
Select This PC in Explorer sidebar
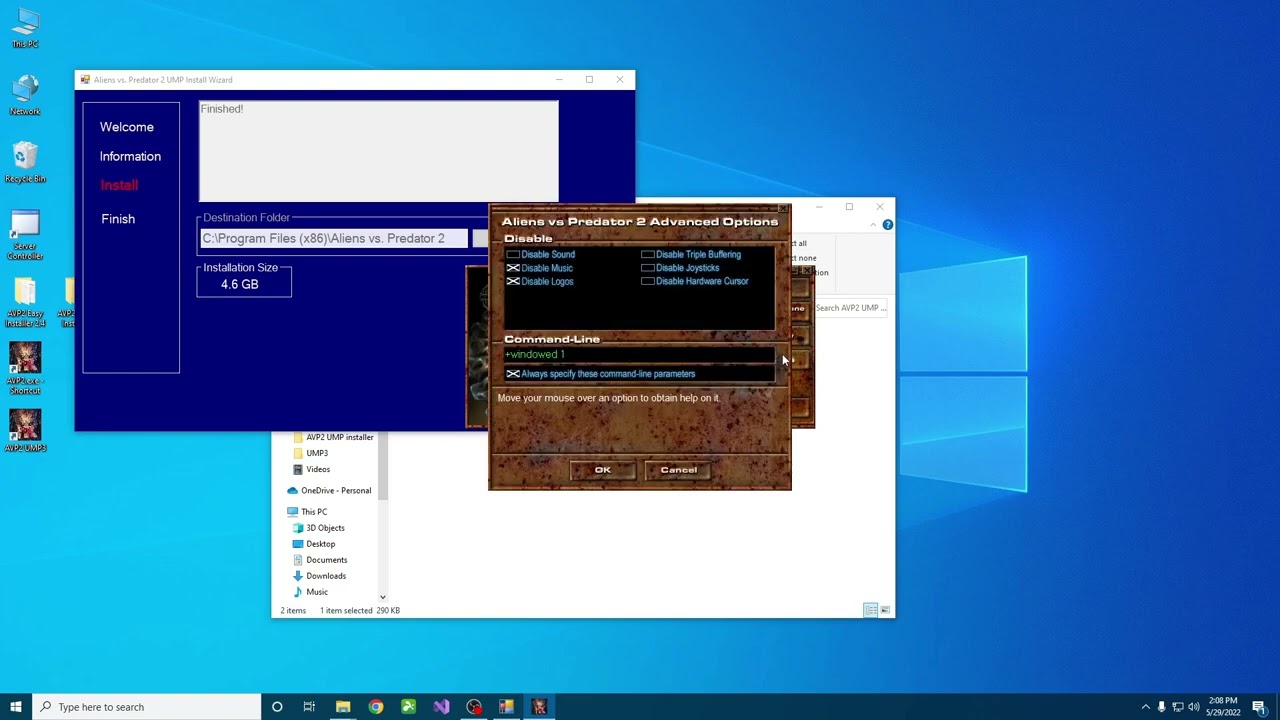[307, 512]
